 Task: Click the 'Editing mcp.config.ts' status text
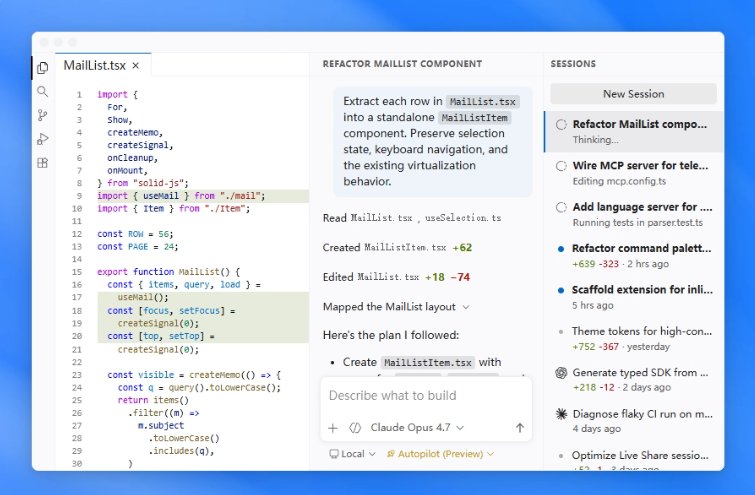(x=619, y=182)
